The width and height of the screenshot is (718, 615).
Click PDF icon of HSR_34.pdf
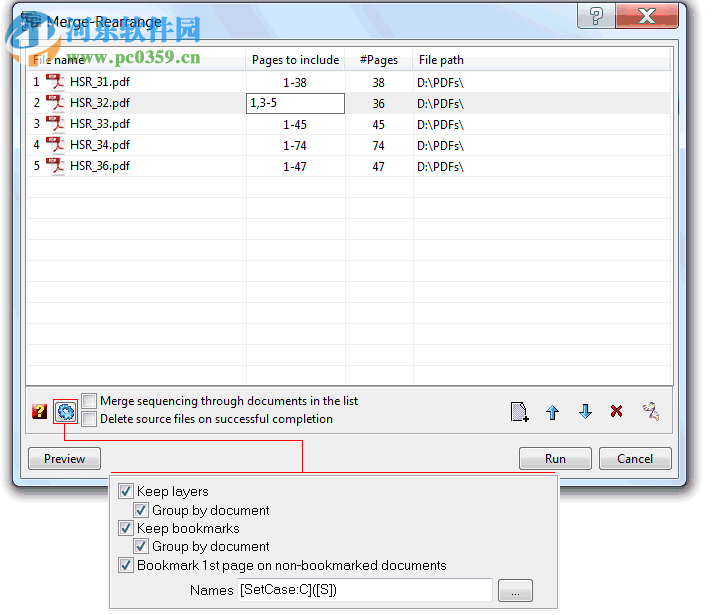coord(55,145)
